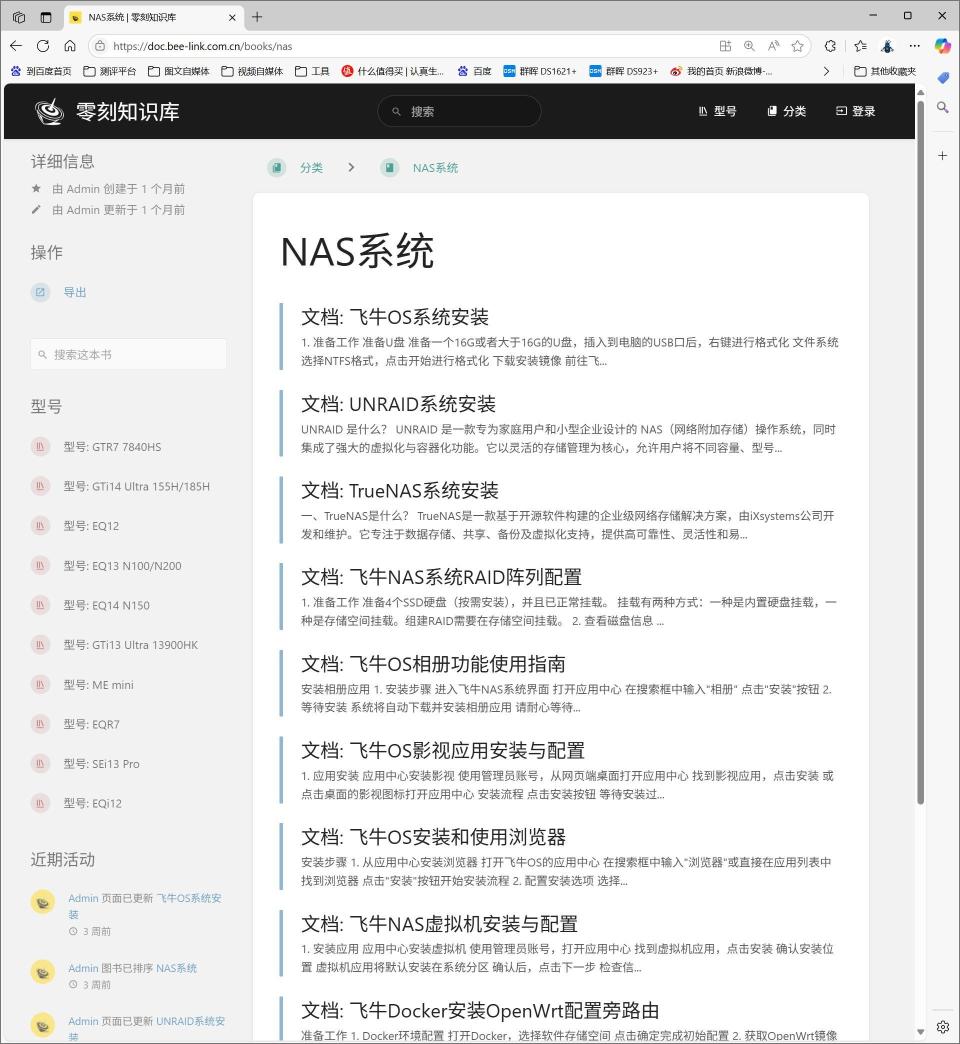
Task: Click the zoom magnifier icon in address bar
Action: (x=750, y=46)
